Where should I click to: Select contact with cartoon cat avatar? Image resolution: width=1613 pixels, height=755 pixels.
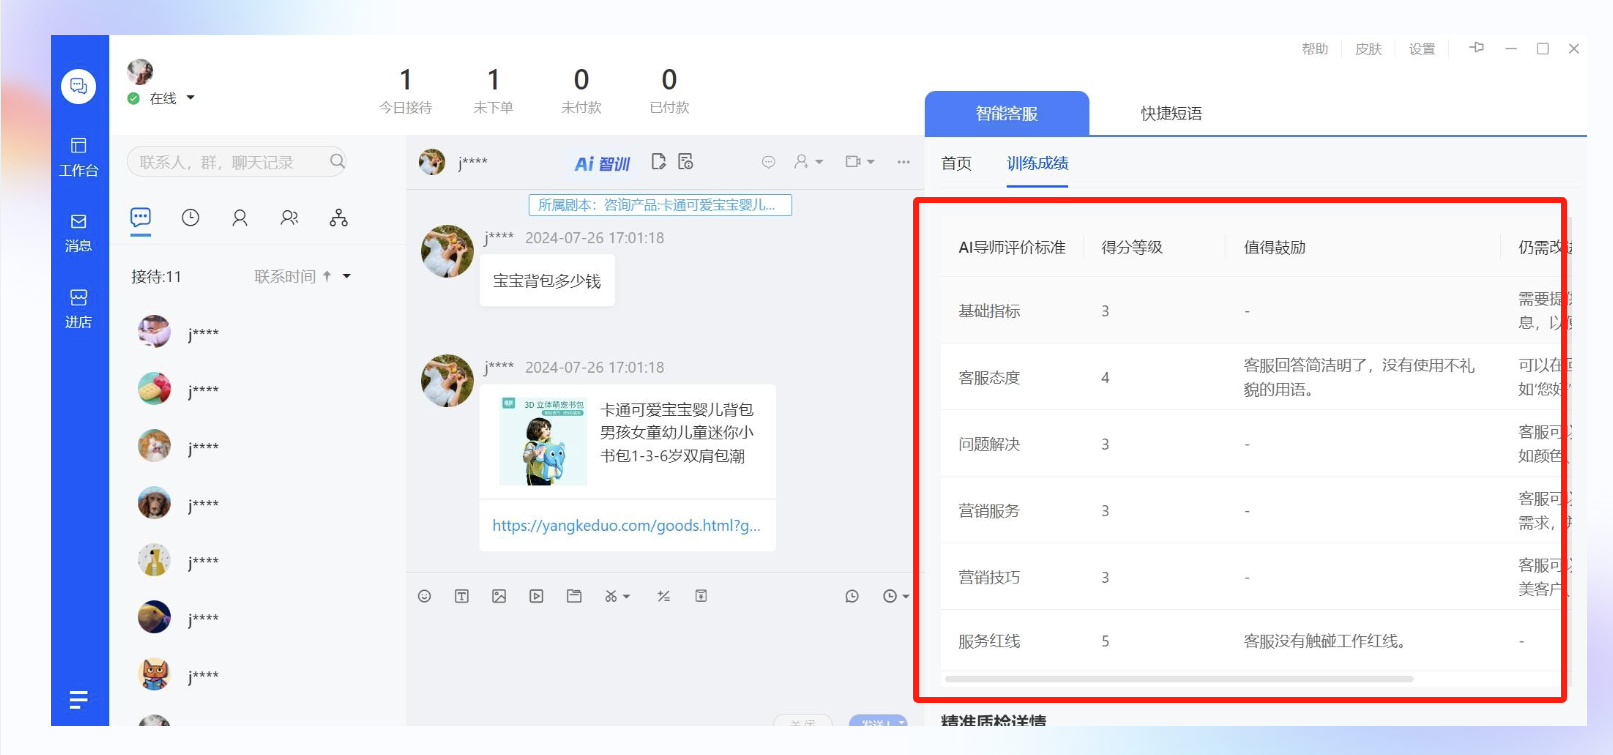pyautogui.click(x=154, y=674)
